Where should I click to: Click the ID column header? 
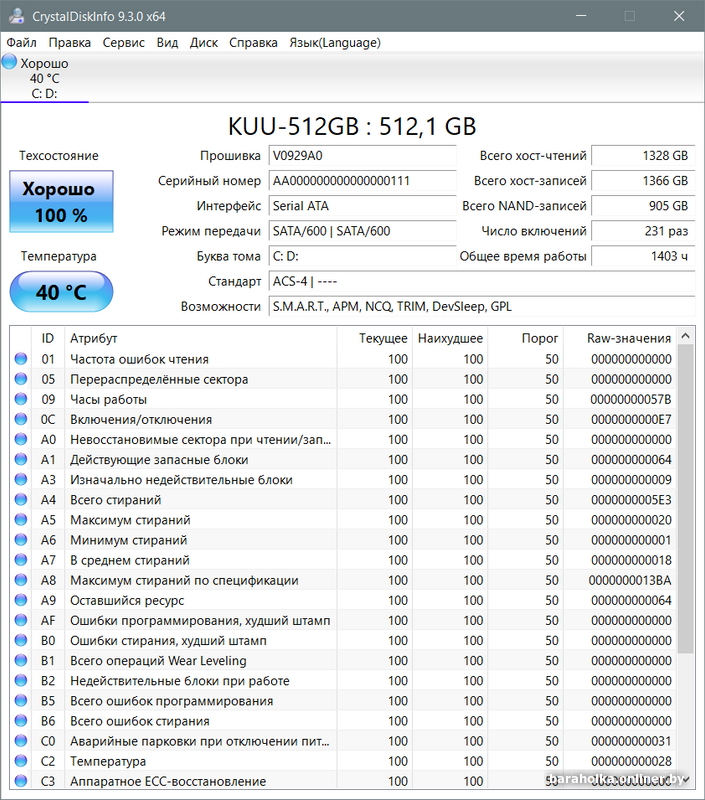pos(47,338)
